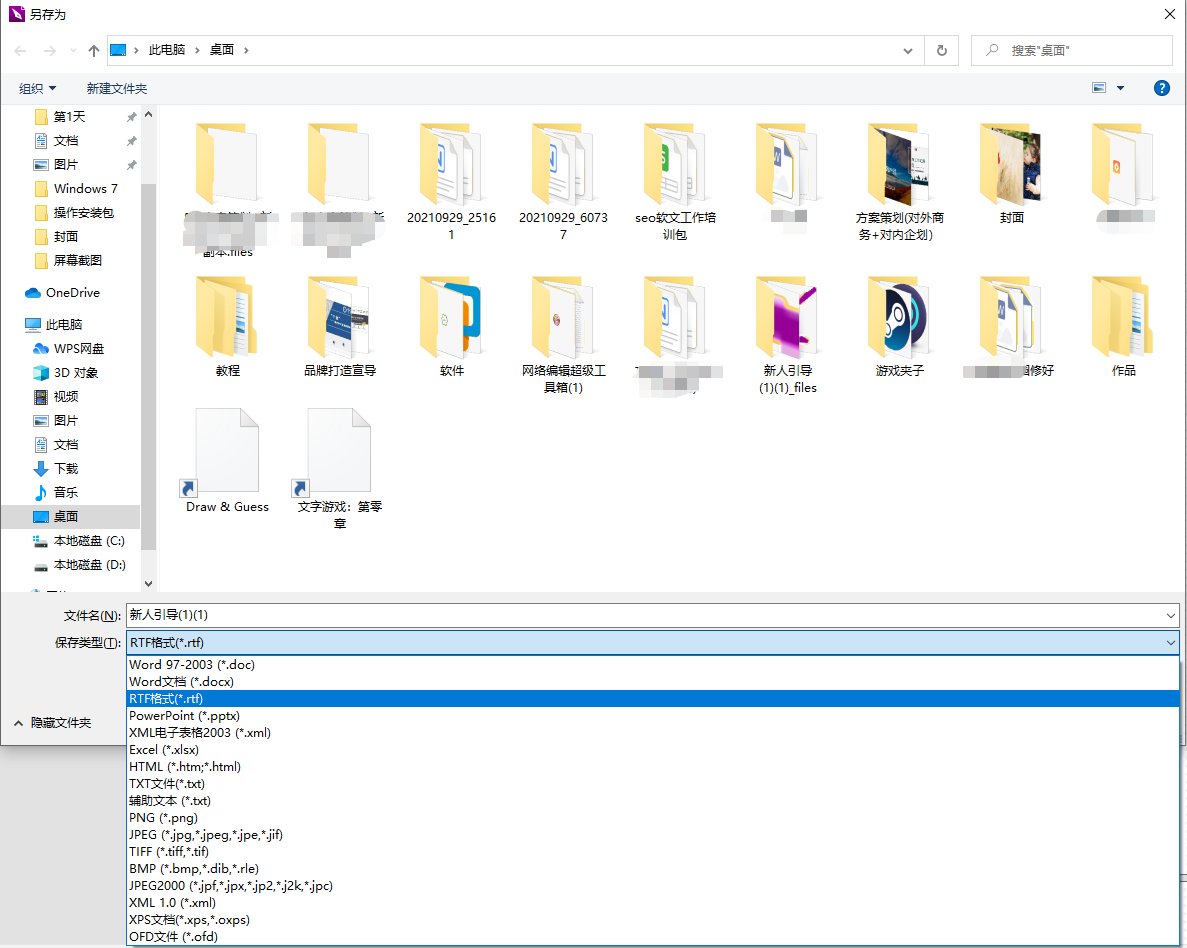Open Help via the blue question mark
The height and width of the screenshot is (948, 1187).
tap(1161, 88)
